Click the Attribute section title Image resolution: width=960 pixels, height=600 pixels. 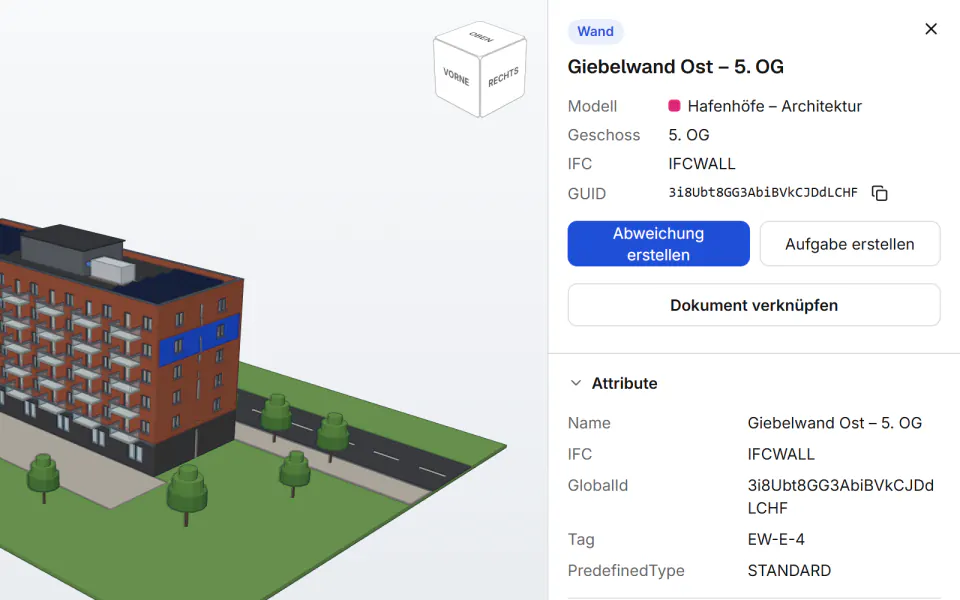click(624, 383)
